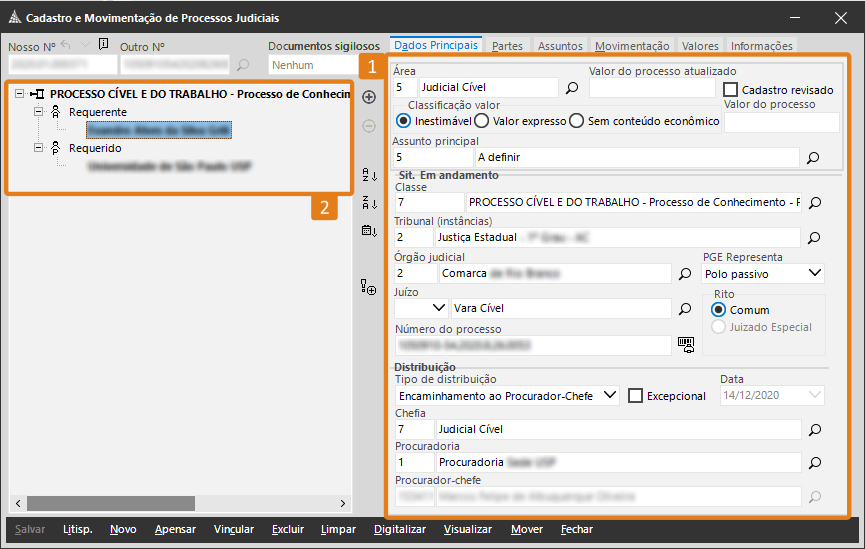Enable the Cadastro revisado checkbox
Screen dimensions: 865x549
[x=731, y=90]
